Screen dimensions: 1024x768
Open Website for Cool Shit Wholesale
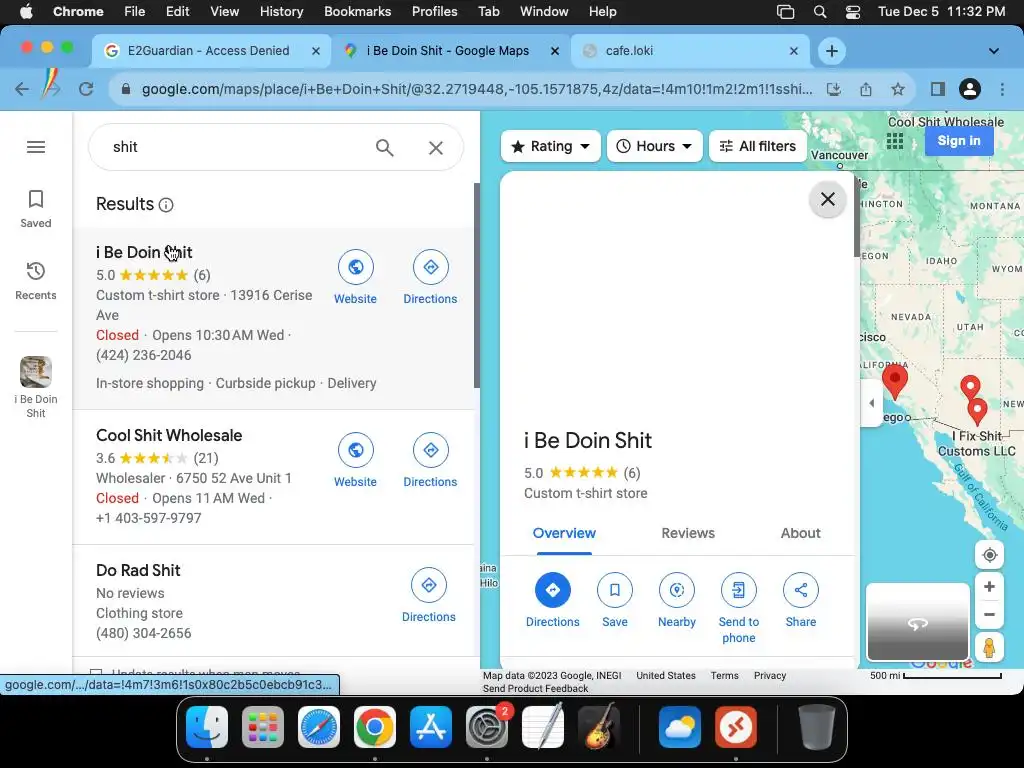(355, 460)
